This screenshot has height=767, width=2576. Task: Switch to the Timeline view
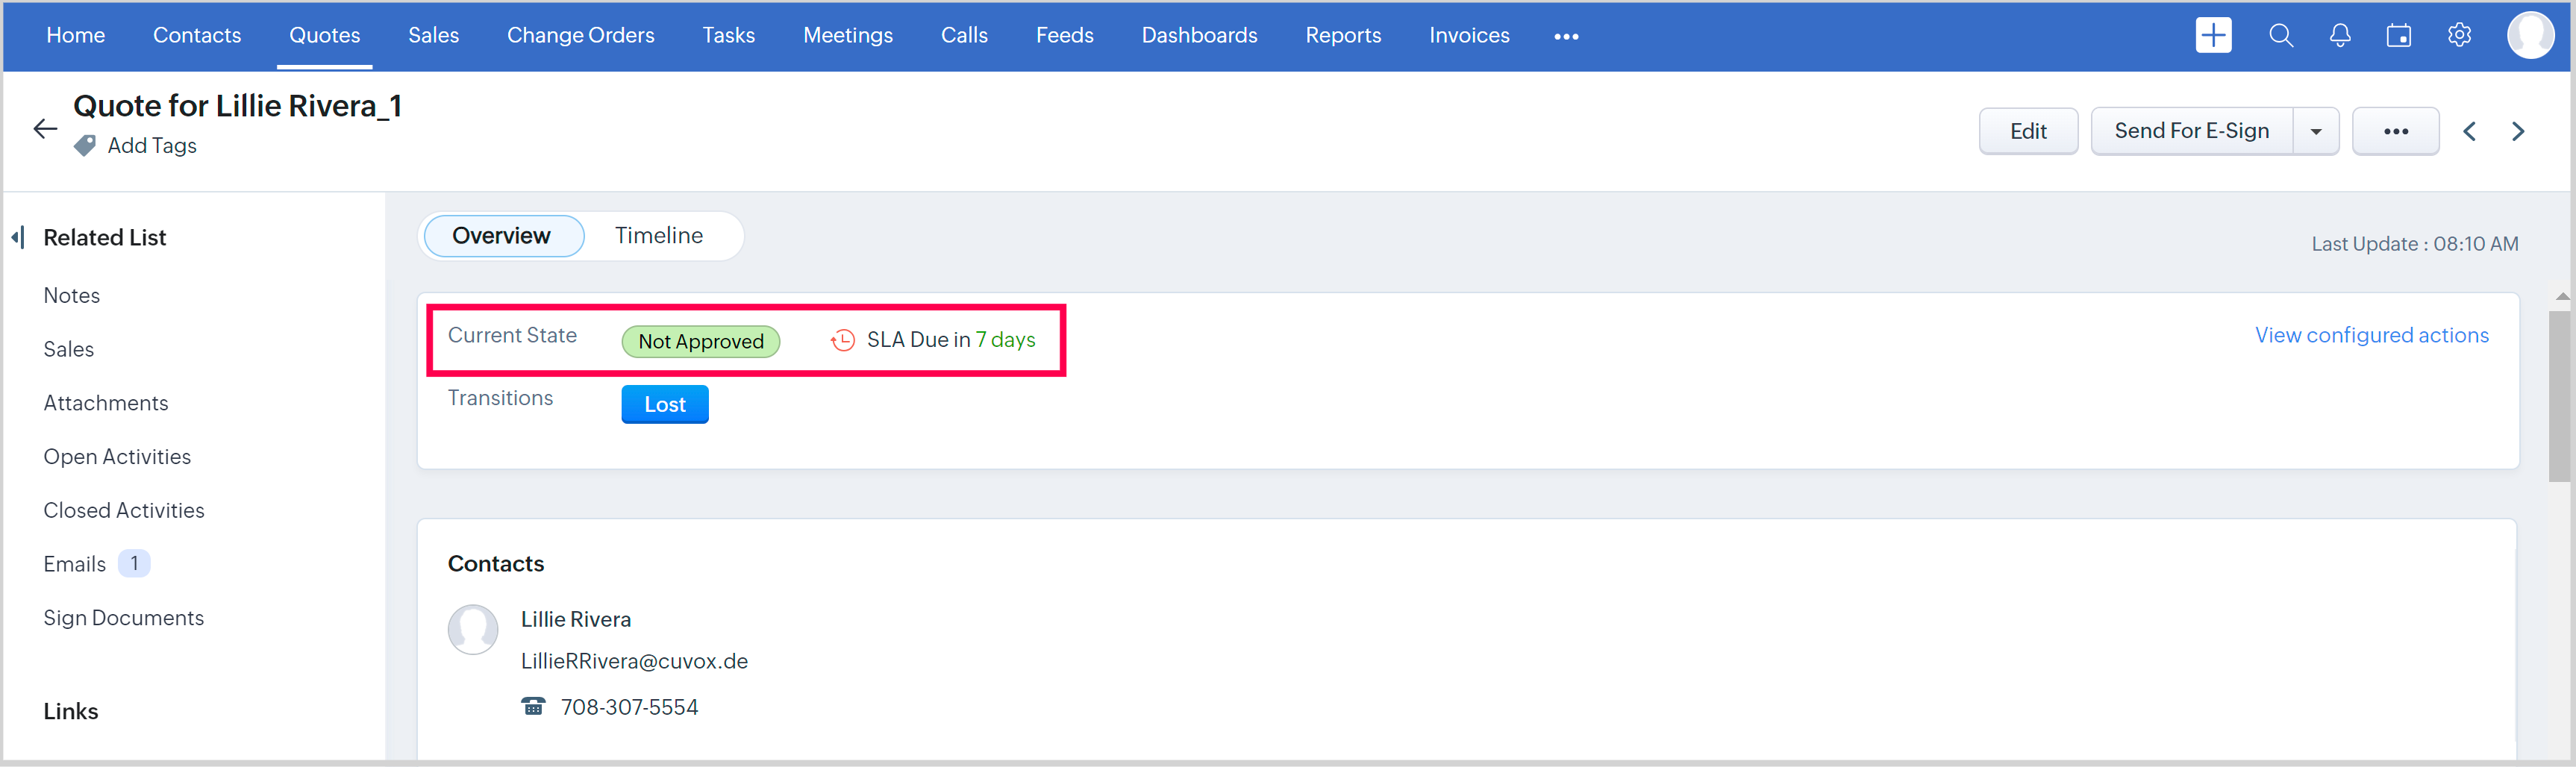[x=658, y=235]
